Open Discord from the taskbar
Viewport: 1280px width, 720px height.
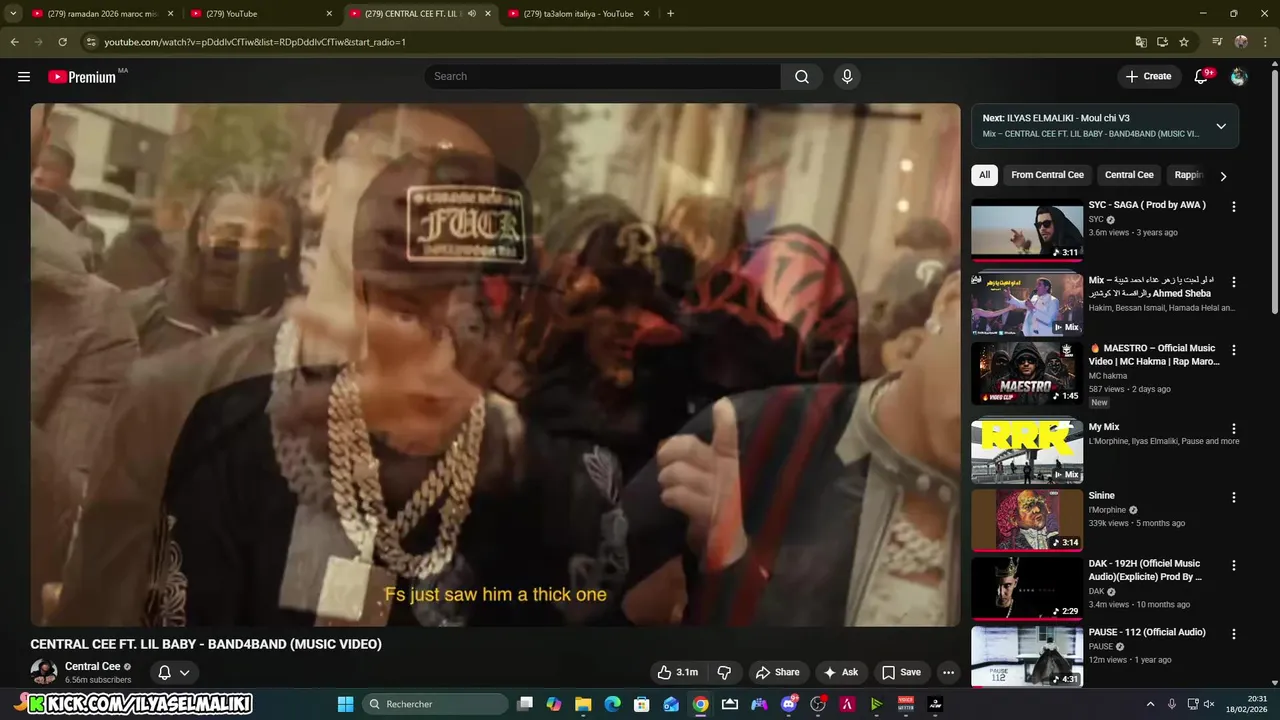pos(789,704)
